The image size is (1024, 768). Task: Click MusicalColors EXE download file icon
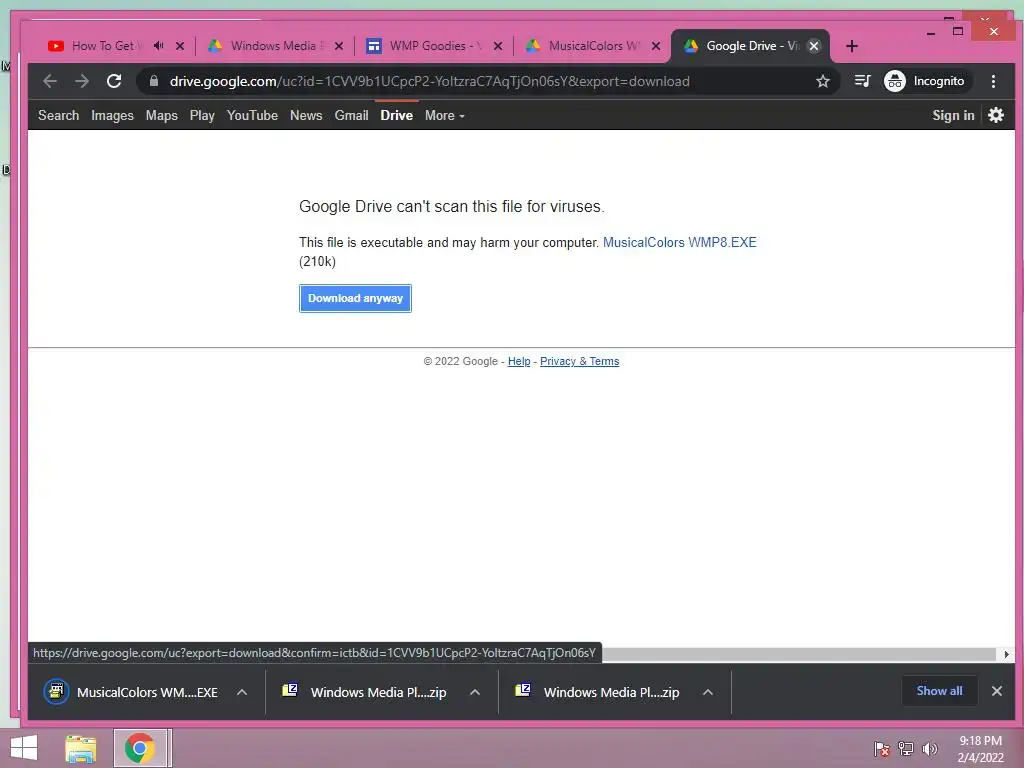pyautogui.click(x=56, y=692)
